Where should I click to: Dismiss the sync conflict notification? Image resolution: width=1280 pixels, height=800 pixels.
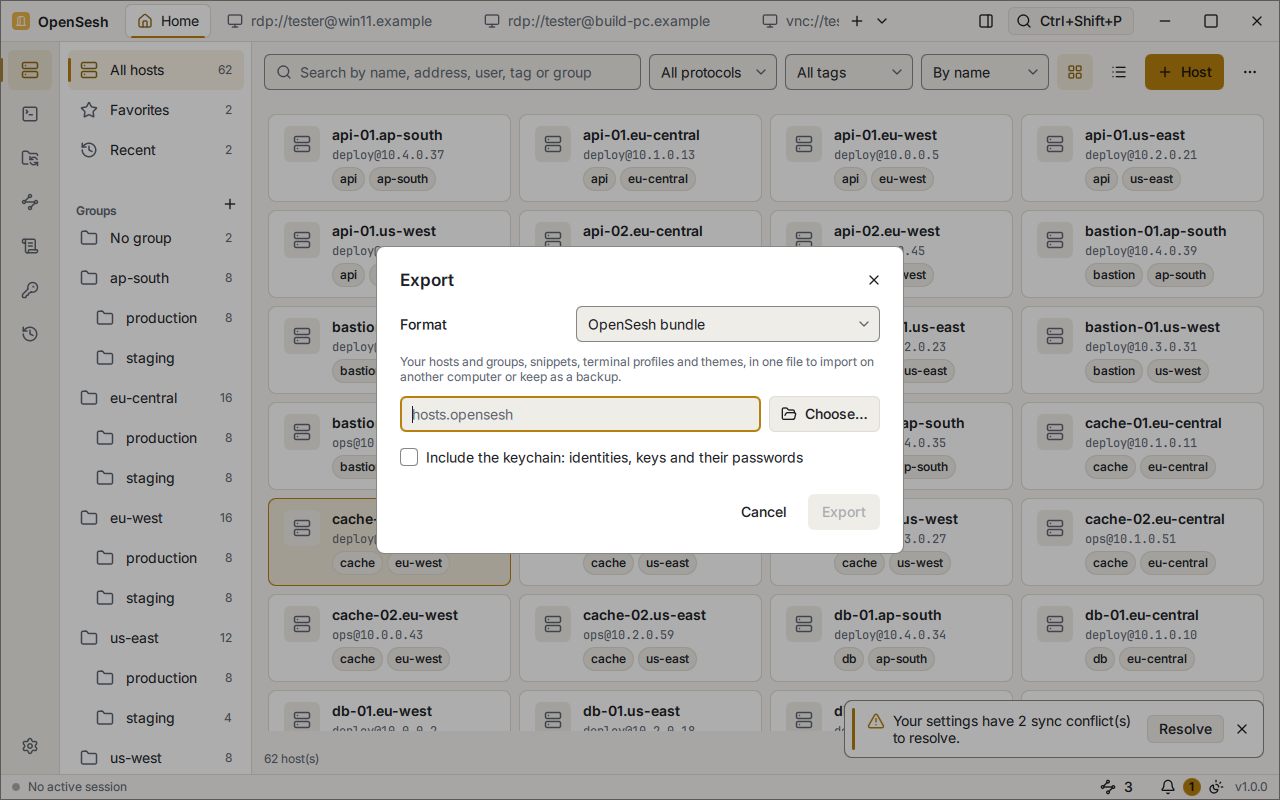[1242, 729]
